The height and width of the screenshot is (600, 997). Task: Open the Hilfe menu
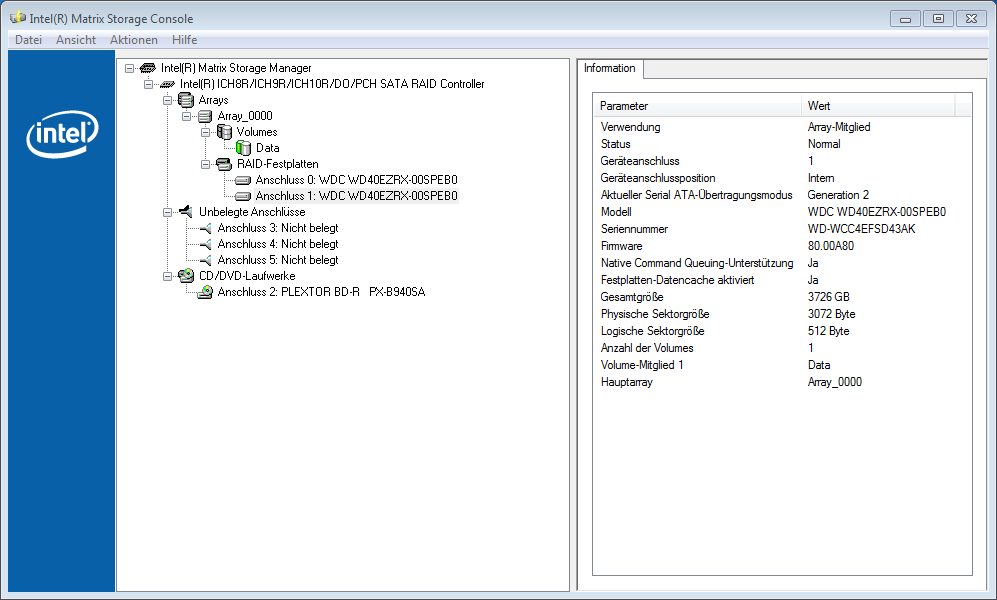[184, 39]
